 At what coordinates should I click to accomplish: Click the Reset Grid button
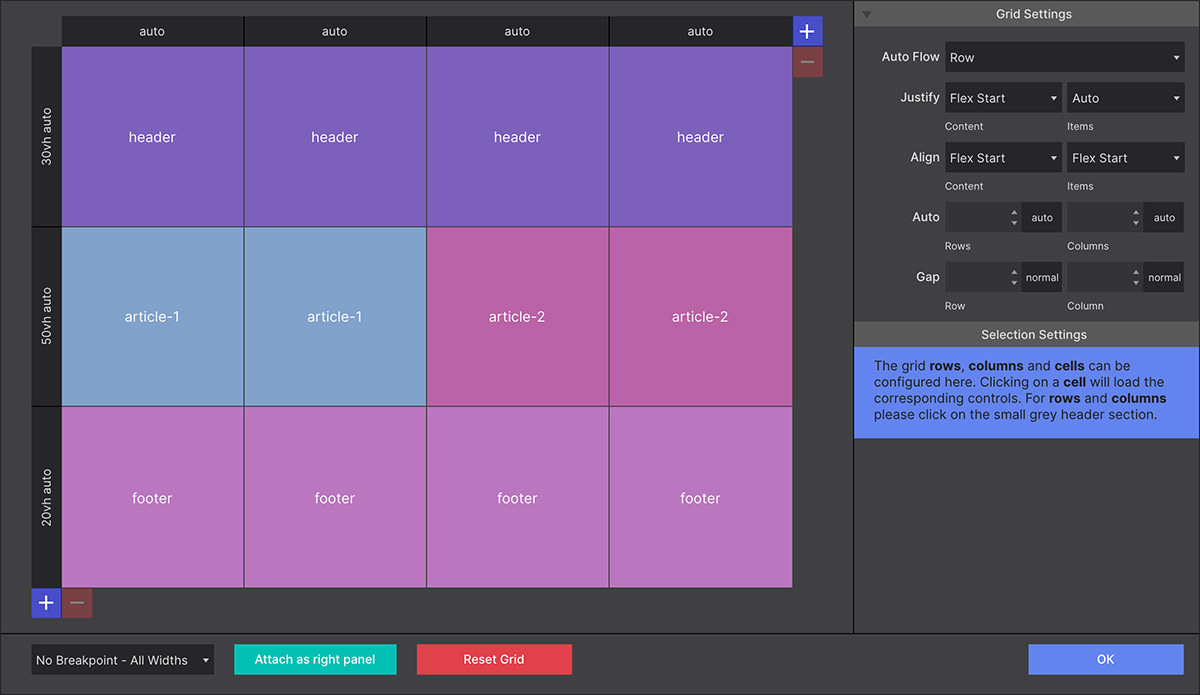tap(494, 659)
